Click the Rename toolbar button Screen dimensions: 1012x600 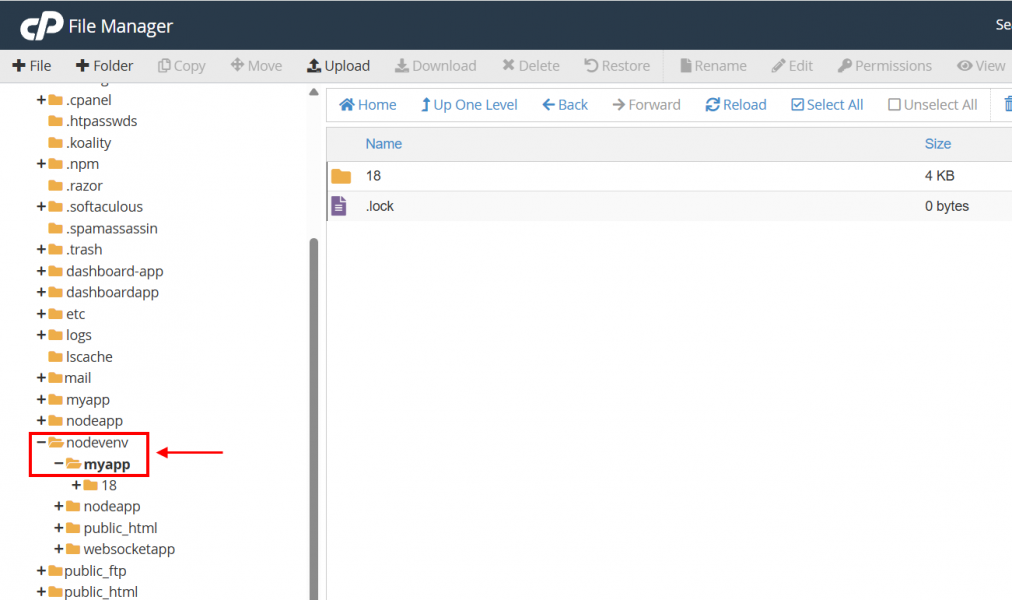[713, 66]
